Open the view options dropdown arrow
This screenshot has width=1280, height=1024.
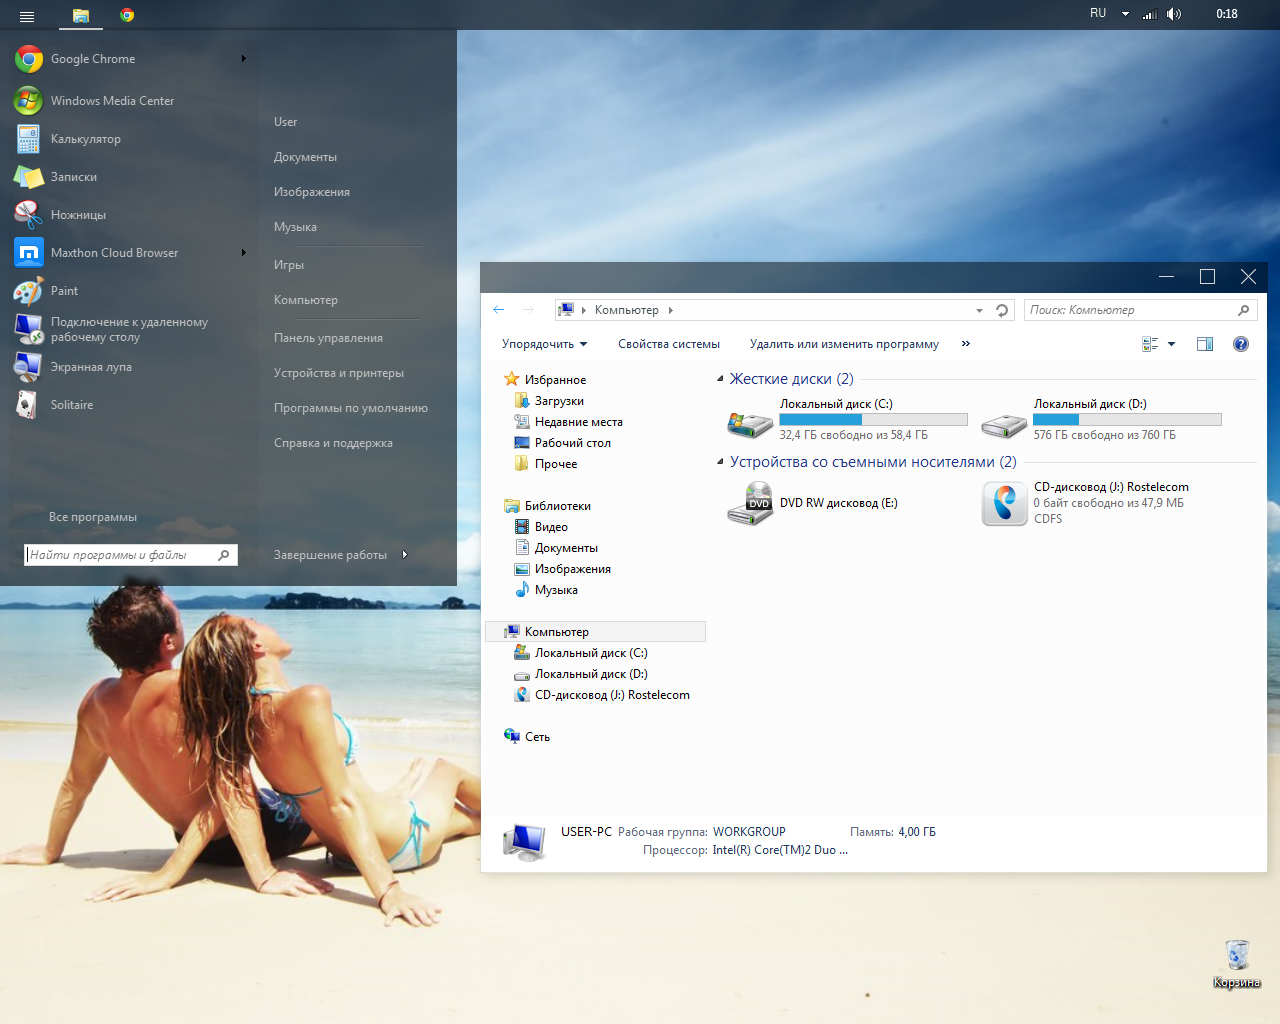[1171, 344]
